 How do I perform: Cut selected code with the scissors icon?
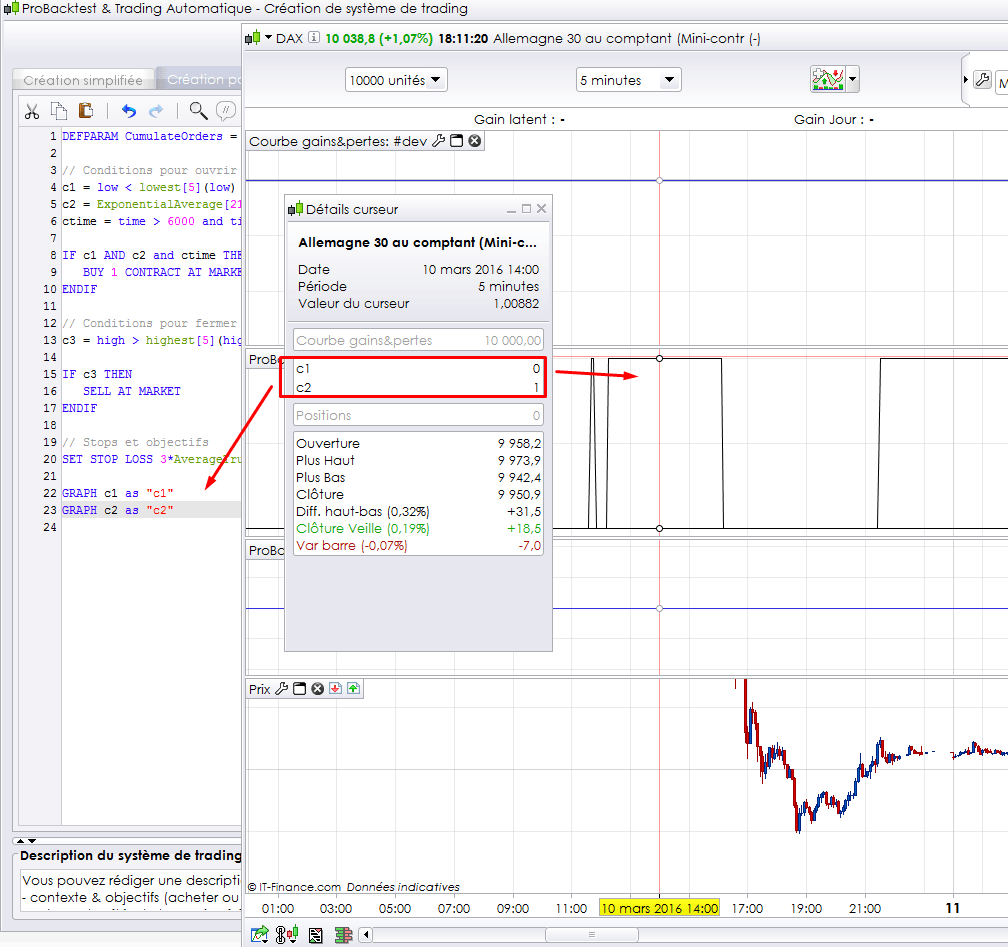(32, 111)
